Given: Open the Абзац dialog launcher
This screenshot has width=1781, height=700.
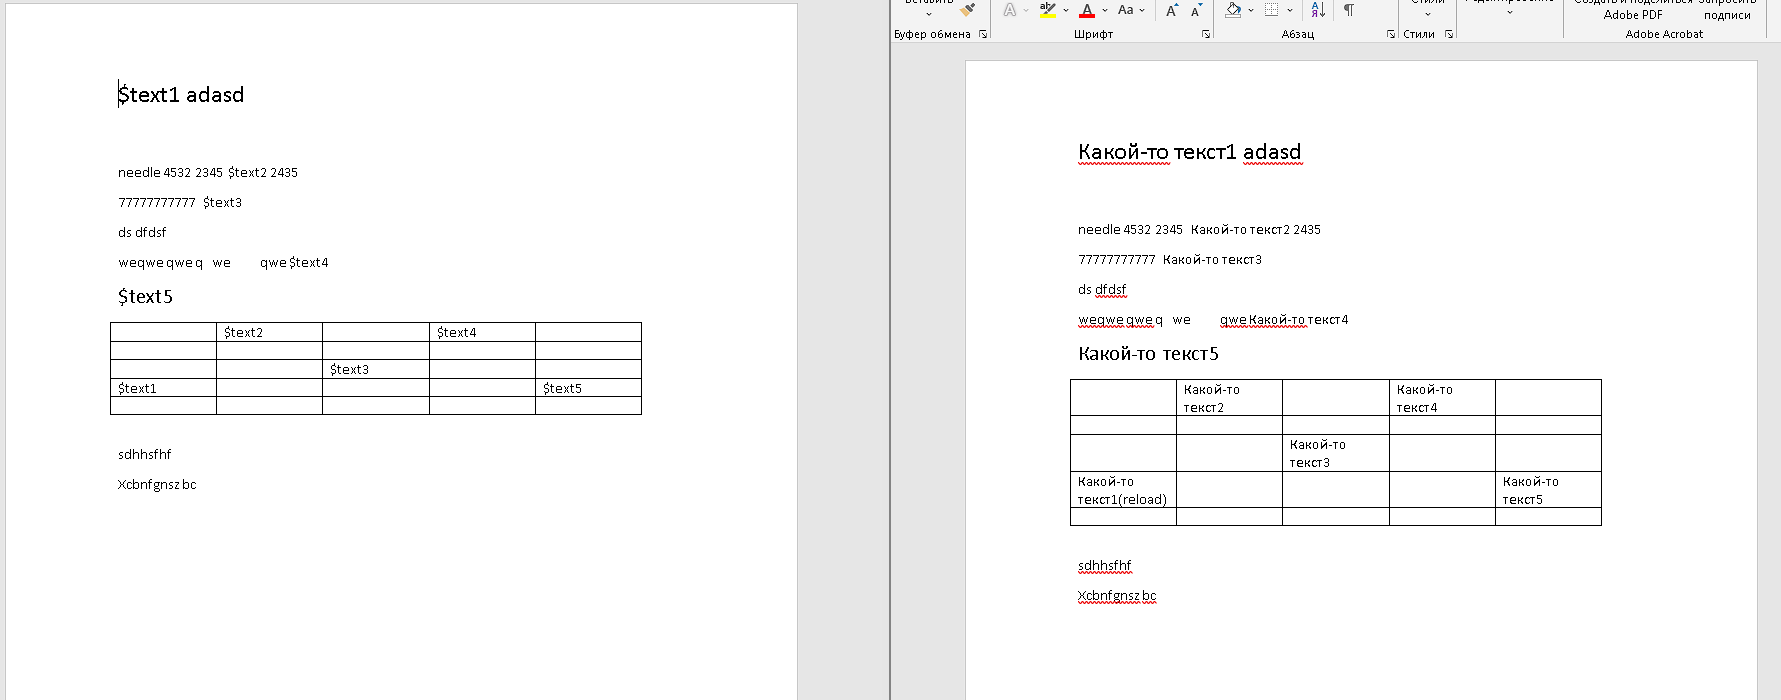Looking at the screenshot, I should [x=1391, y=34].
